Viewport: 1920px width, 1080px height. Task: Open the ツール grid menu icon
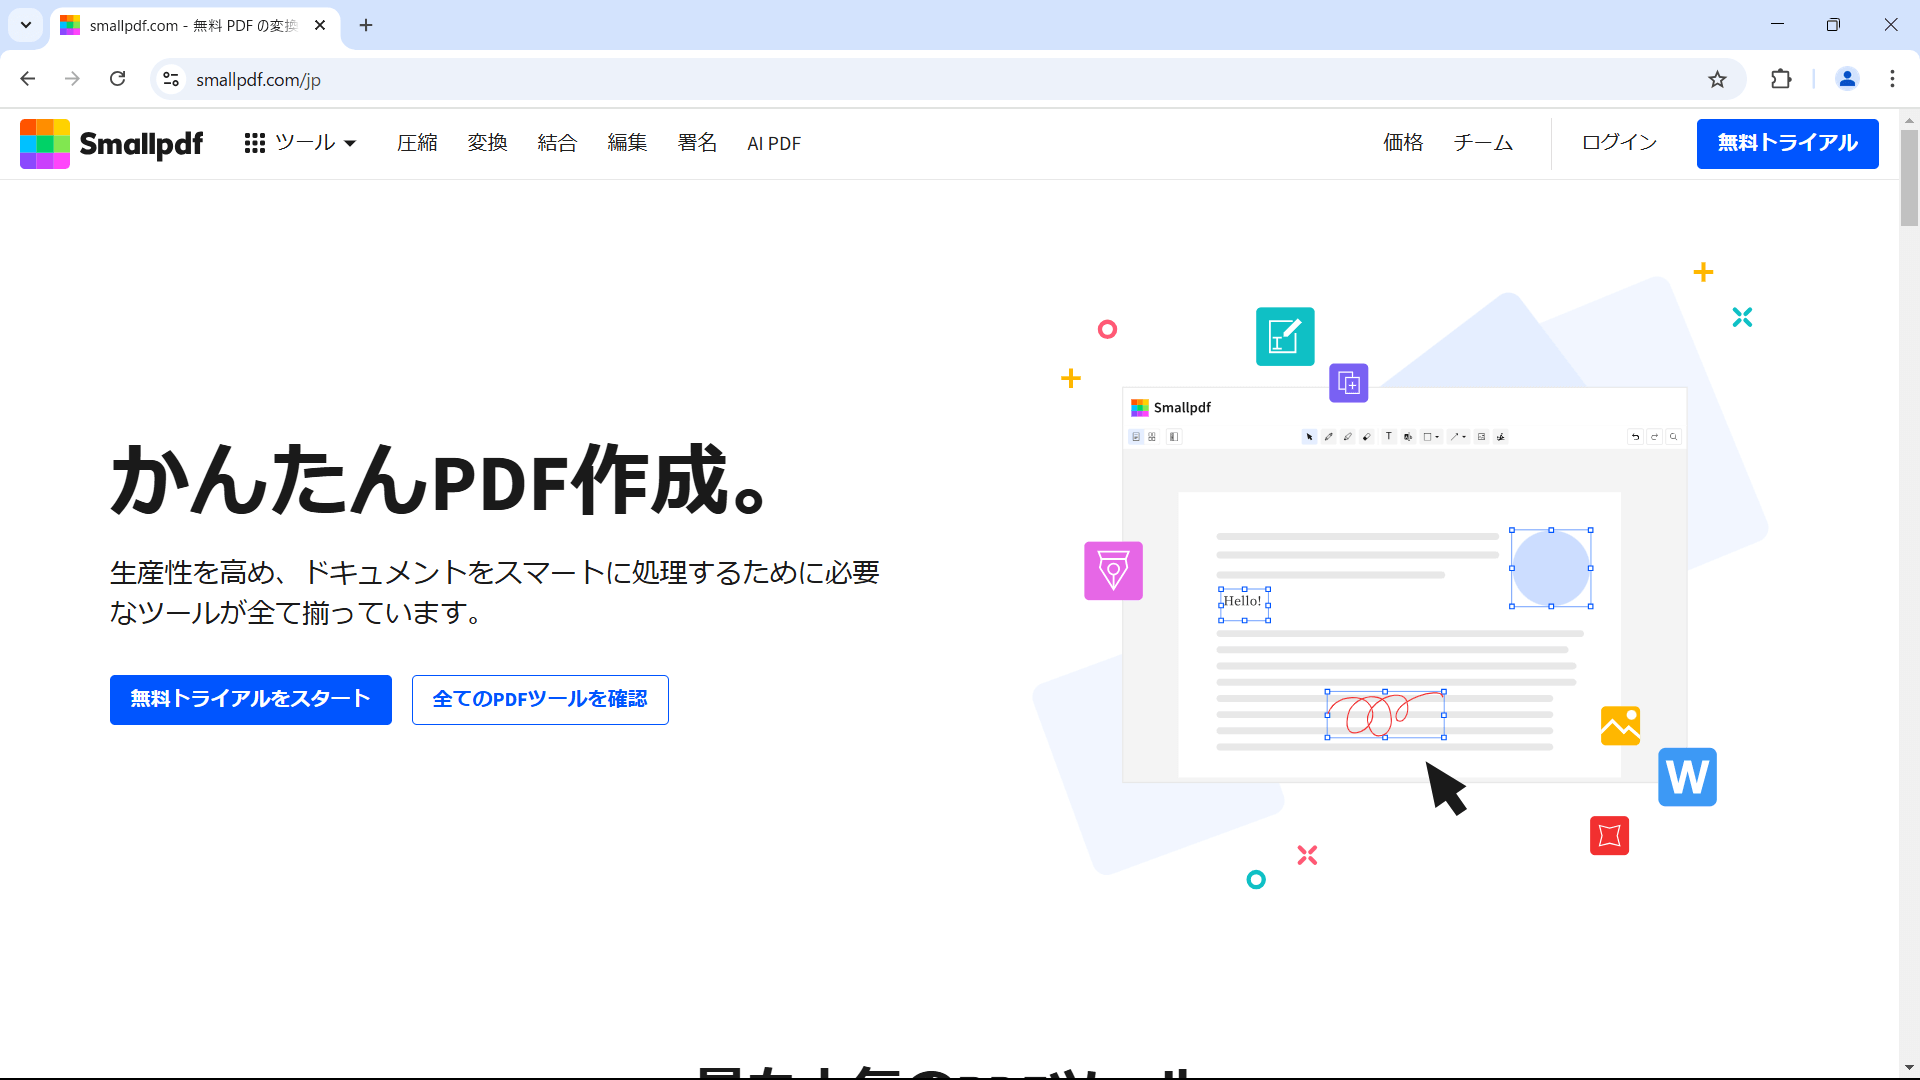pos(255,144)
